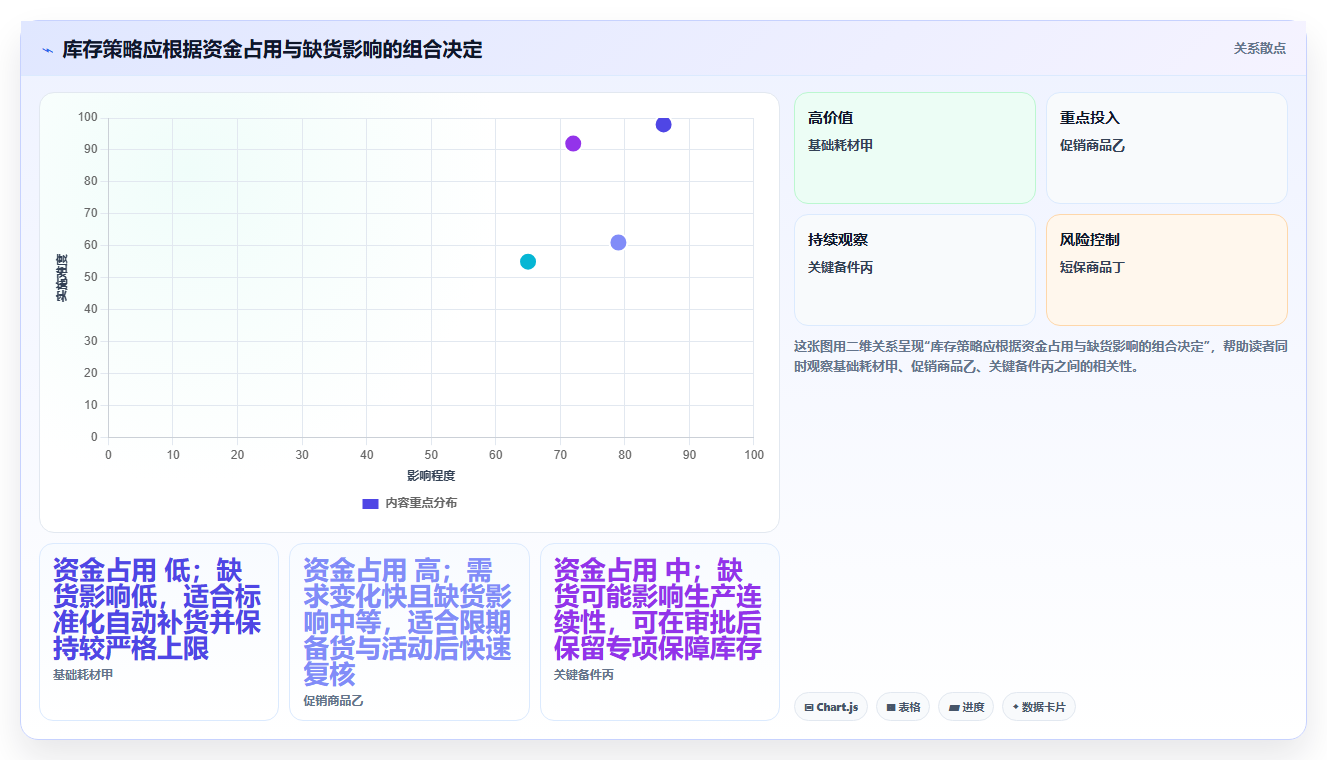Select the dark blue scatter point near 98

[663, 124]
